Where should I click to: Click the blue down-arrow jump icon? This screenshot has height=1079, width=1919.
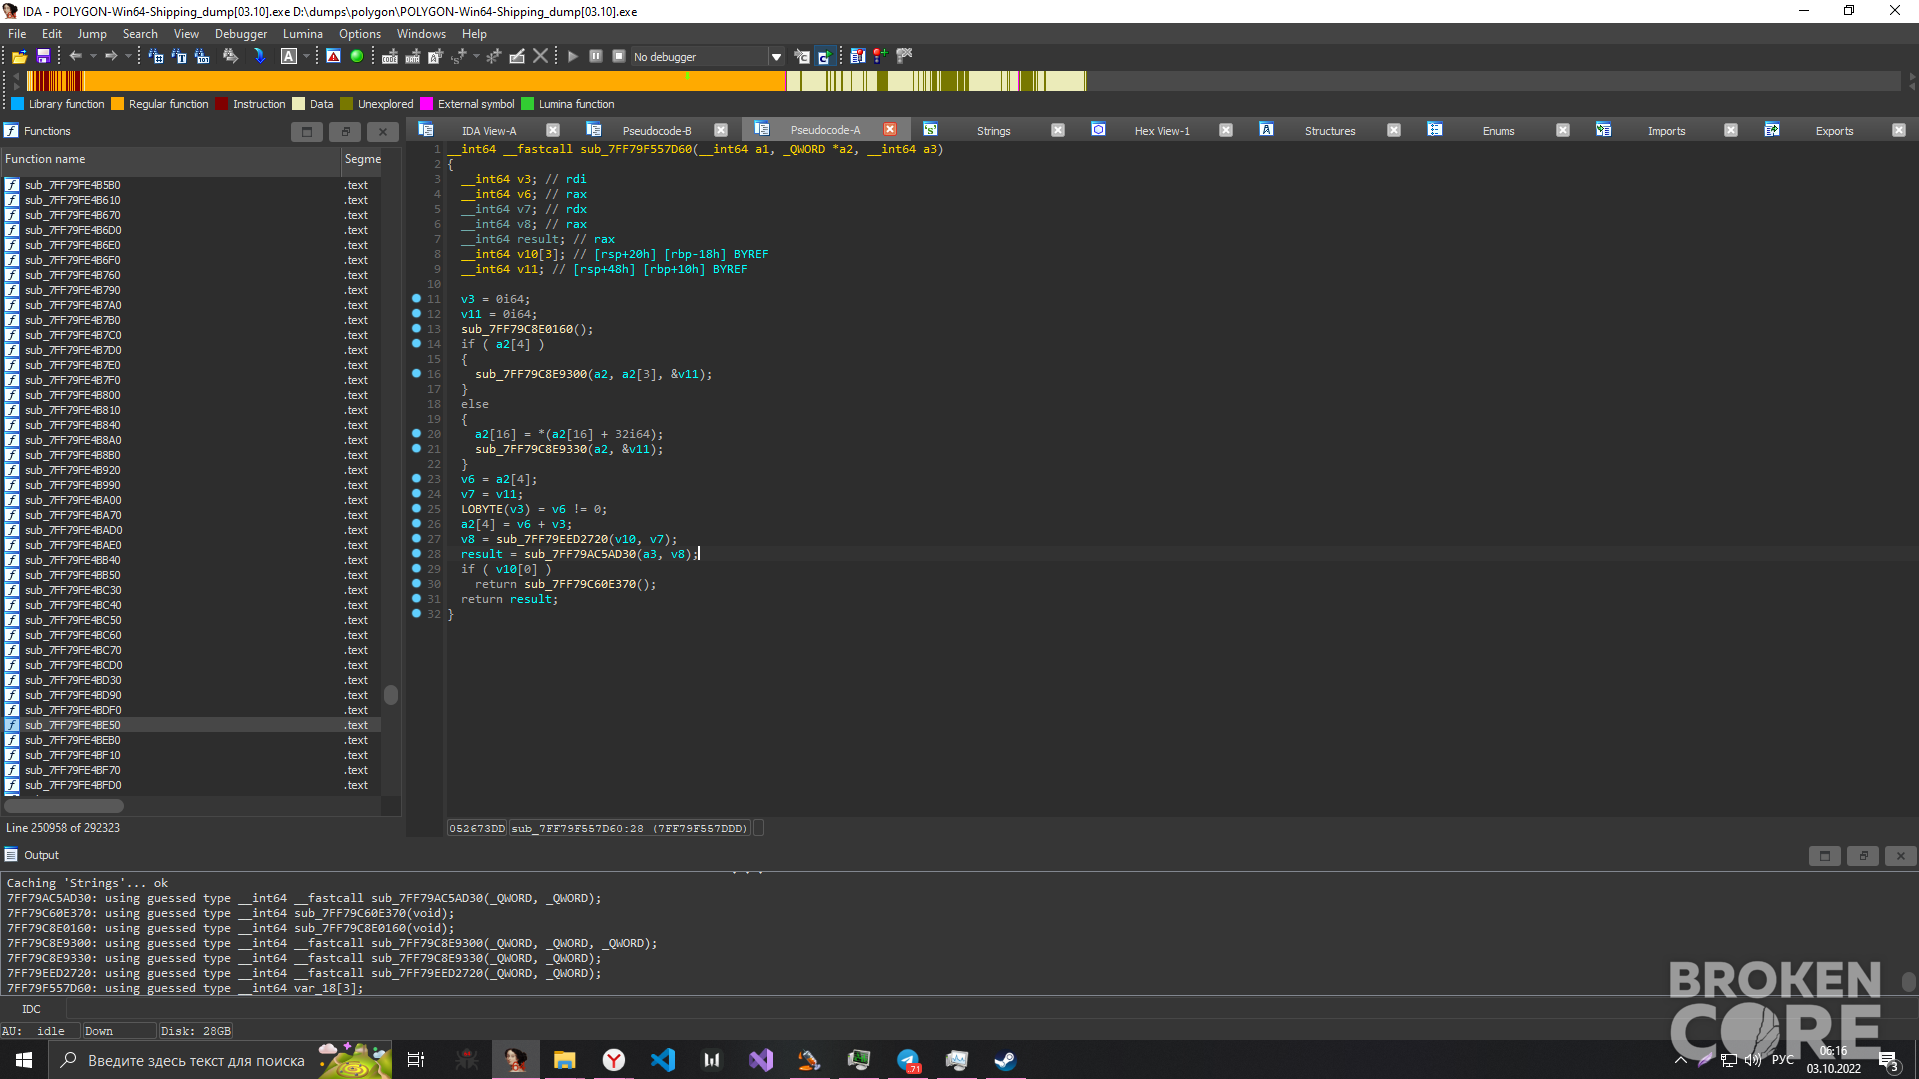pos(259,57)
